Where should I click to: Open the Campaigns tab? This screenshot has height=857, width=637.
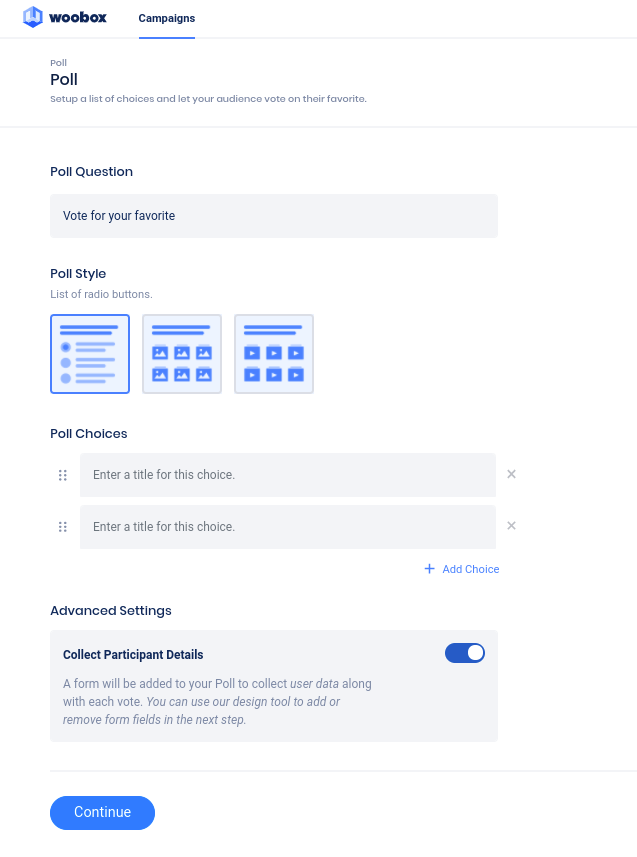point(166,18)
